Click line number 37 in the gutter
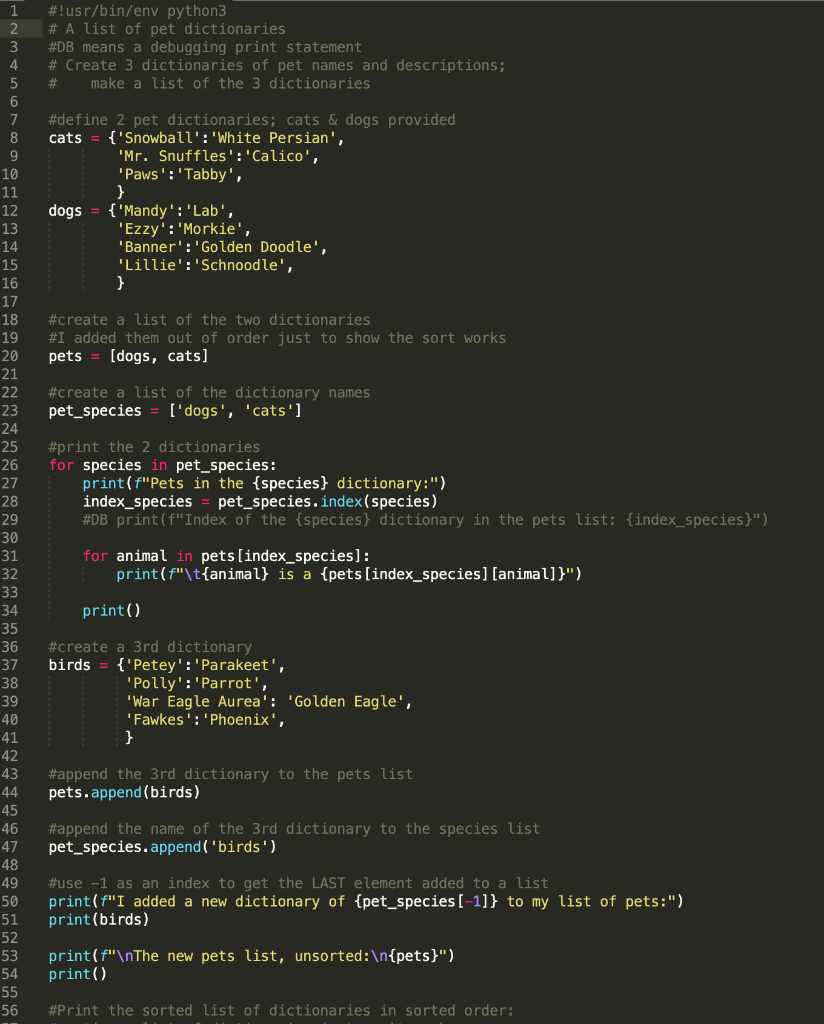The height and width of the screenshot is (1024, 824). [10, 665]
